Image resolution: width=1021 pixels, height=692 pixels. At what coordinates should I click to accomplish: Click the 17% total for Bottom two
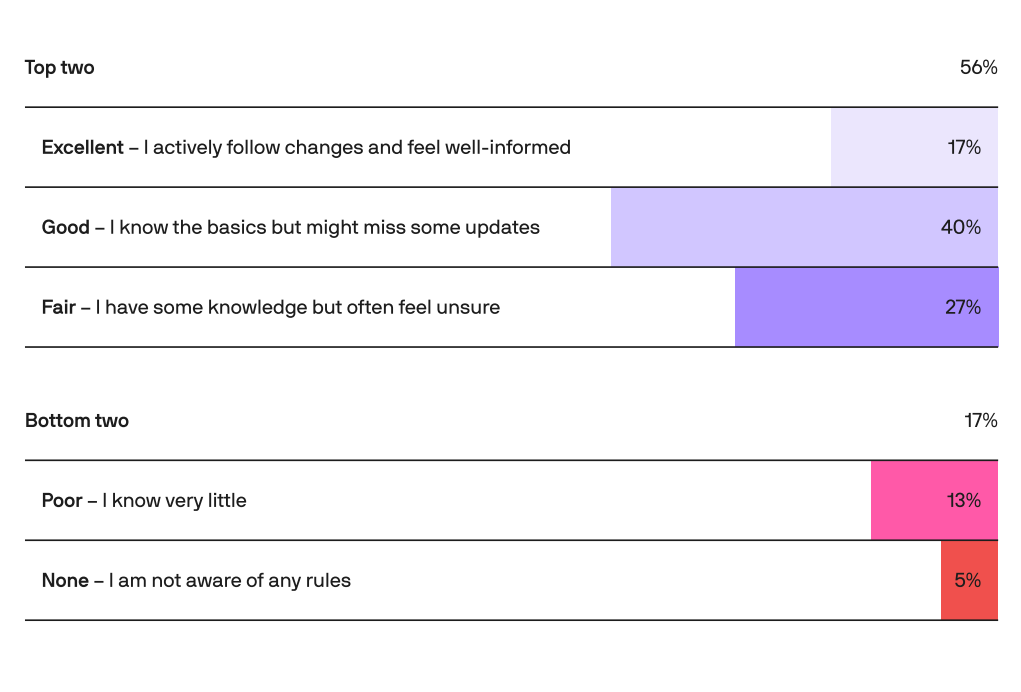(980, 421)
